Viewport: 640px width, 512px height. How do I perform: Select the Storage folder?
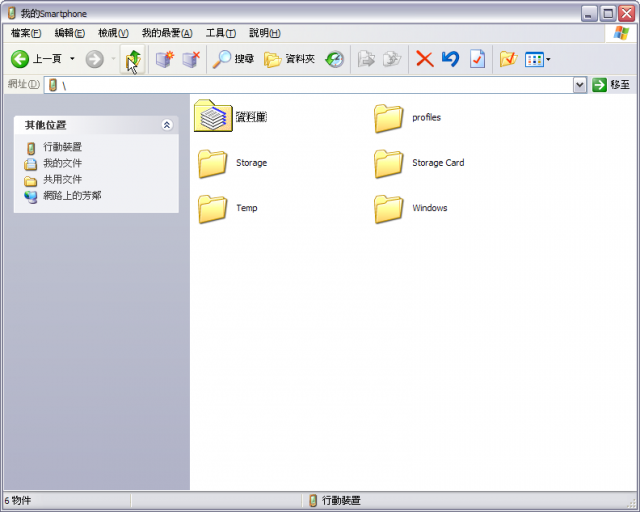point(232,163)
